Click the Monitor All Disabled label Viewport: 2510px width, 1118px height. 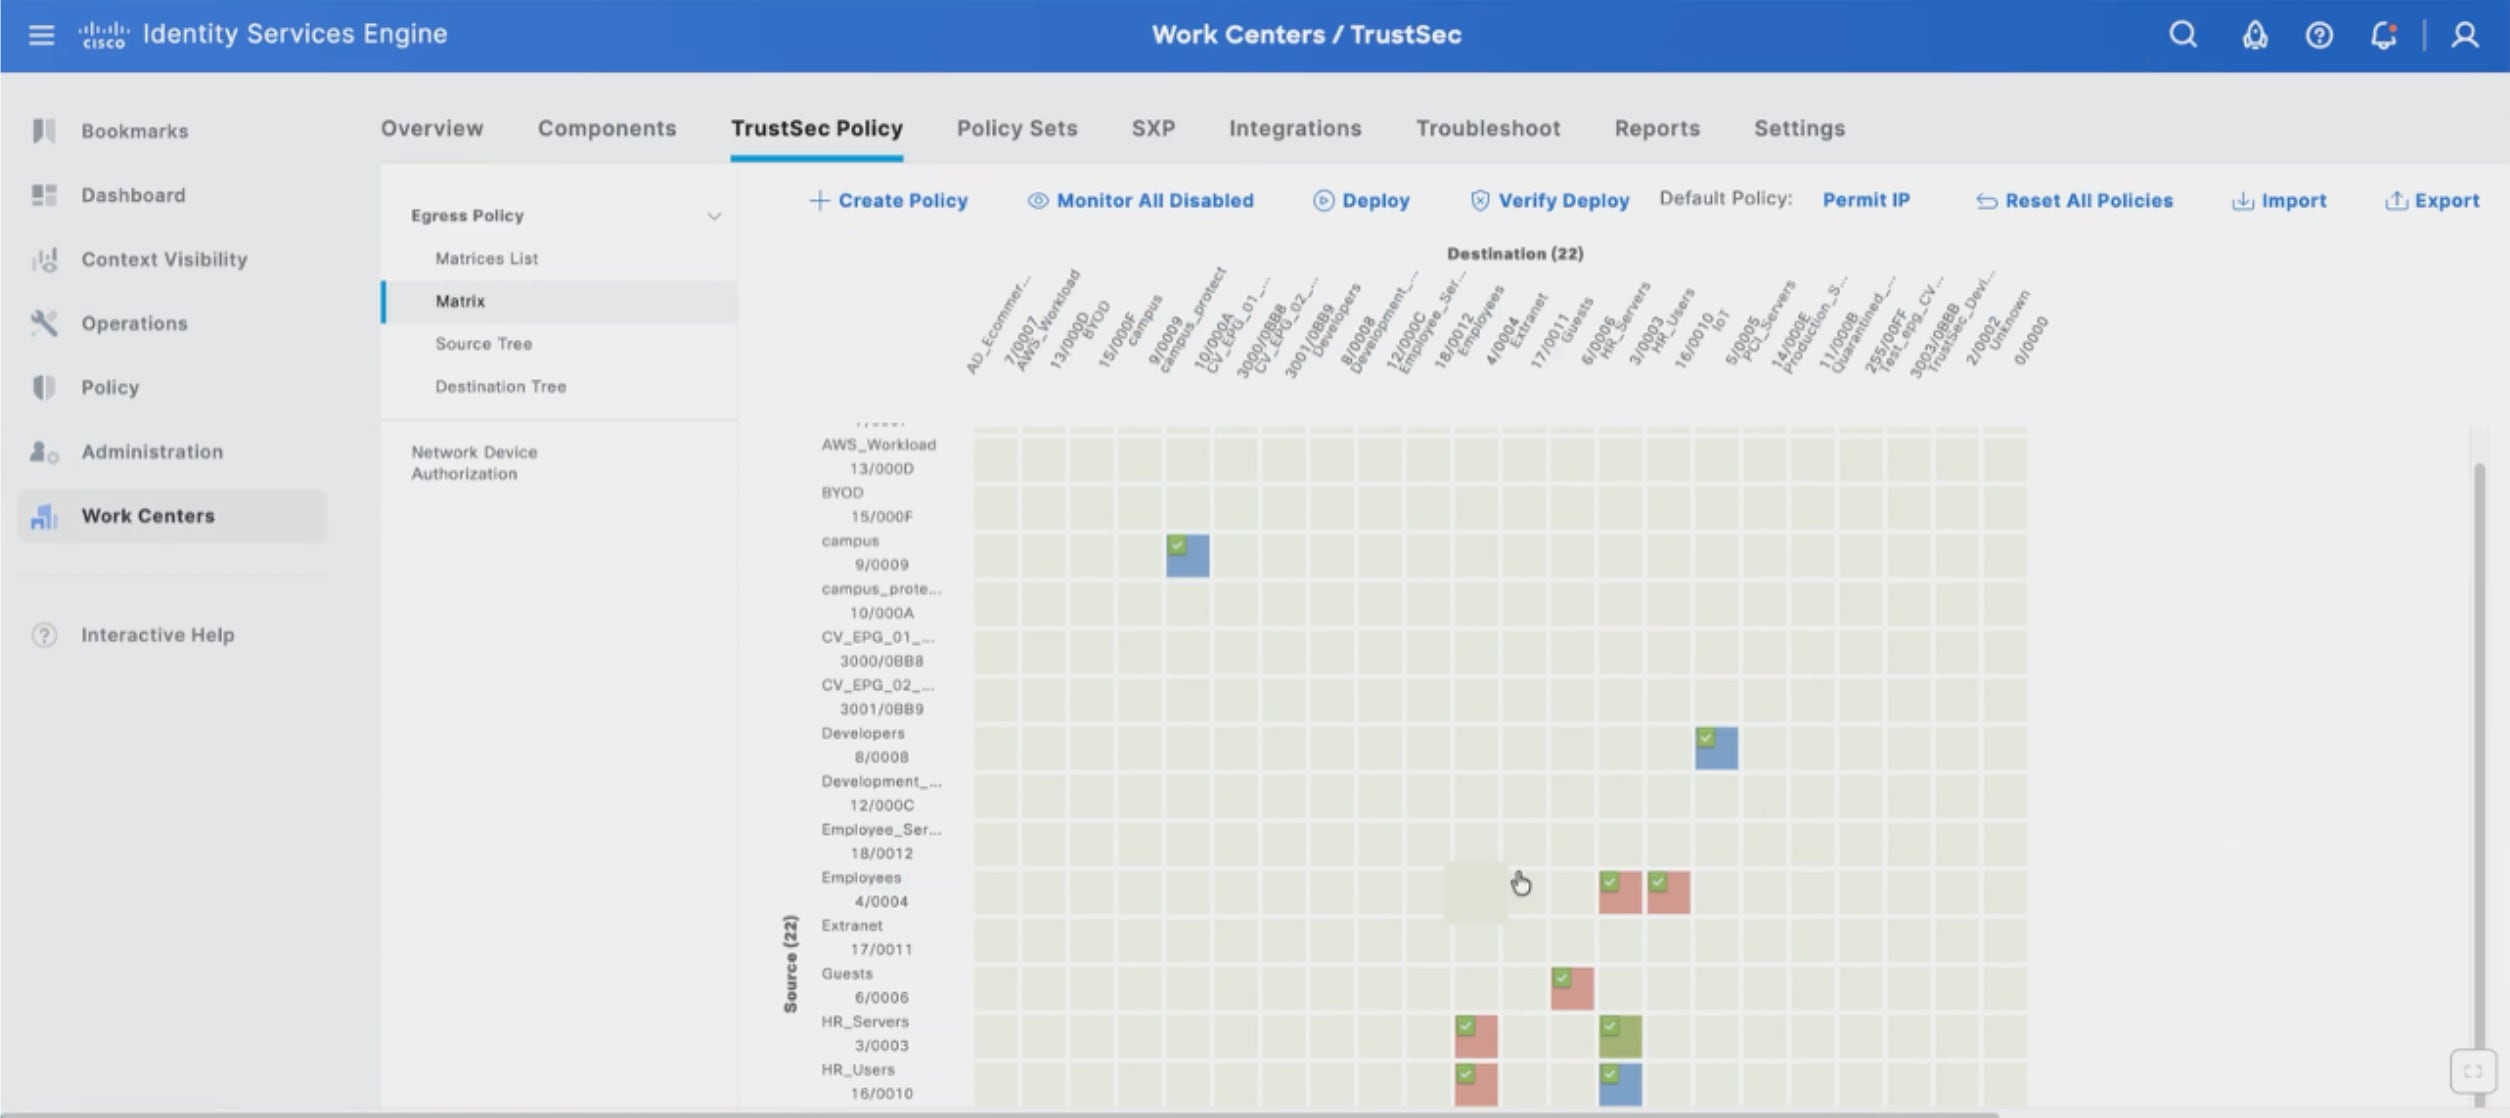(x=1155, y=201)
